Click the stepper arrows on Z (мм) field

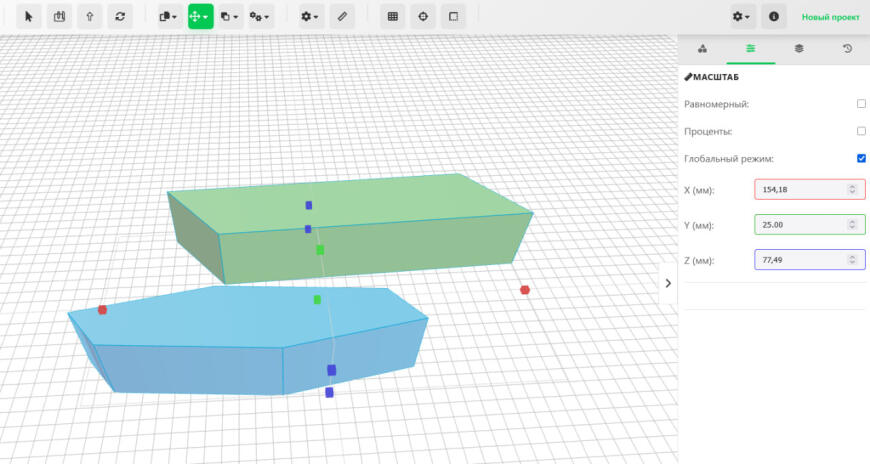tap(852, 260)
